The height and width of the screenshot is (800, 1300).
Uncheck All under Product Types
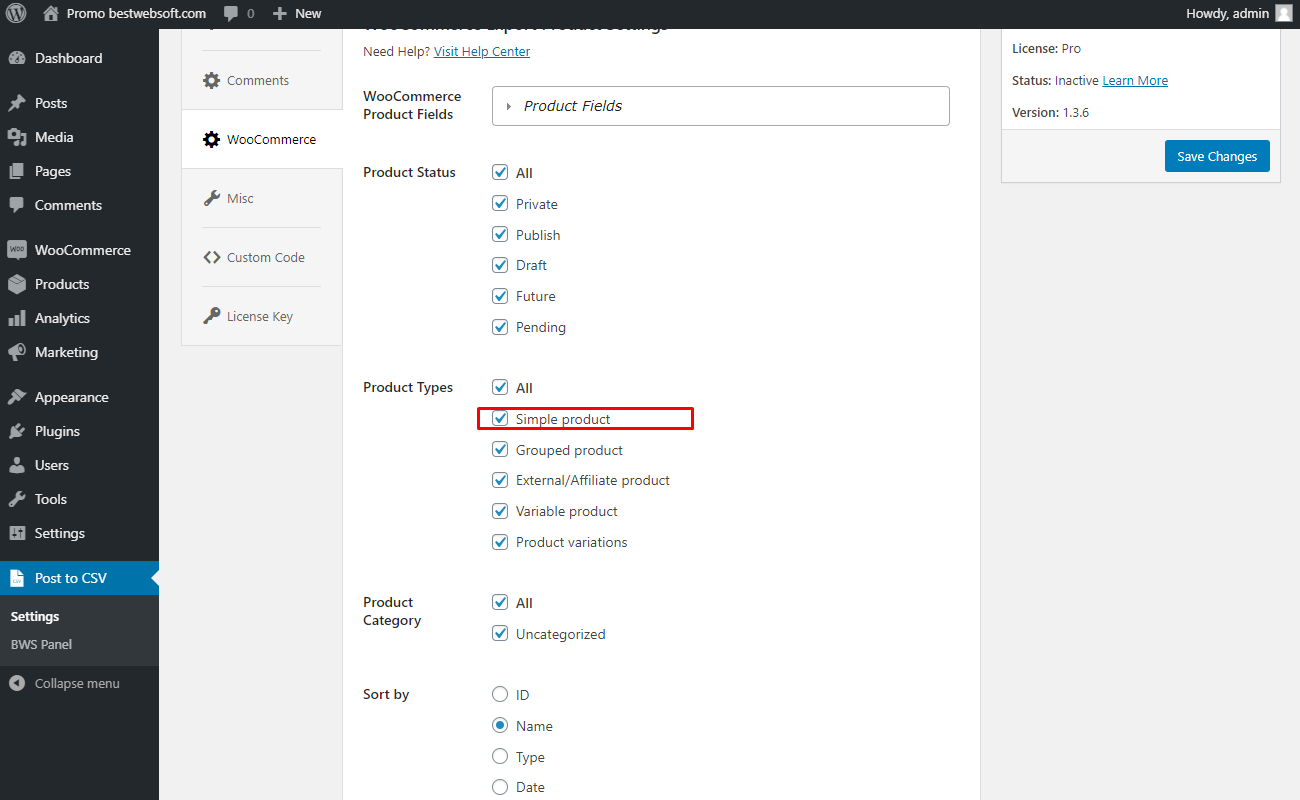click(500, 387)
